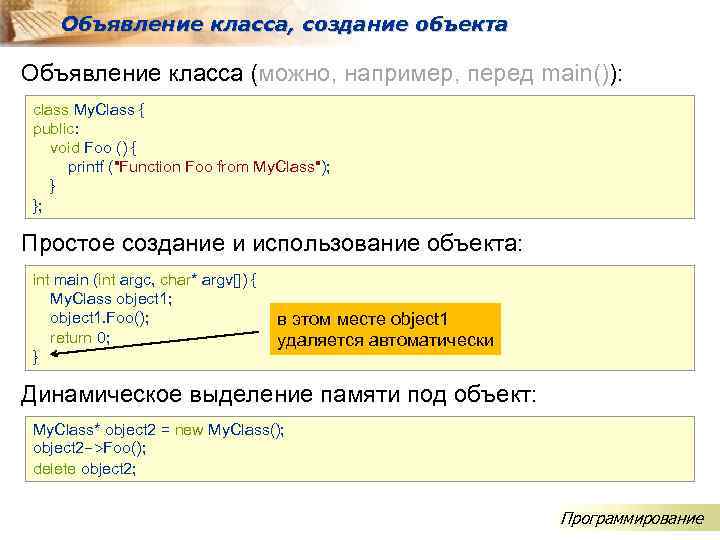Click the "delete object2;" line

(x=84, y=469)
